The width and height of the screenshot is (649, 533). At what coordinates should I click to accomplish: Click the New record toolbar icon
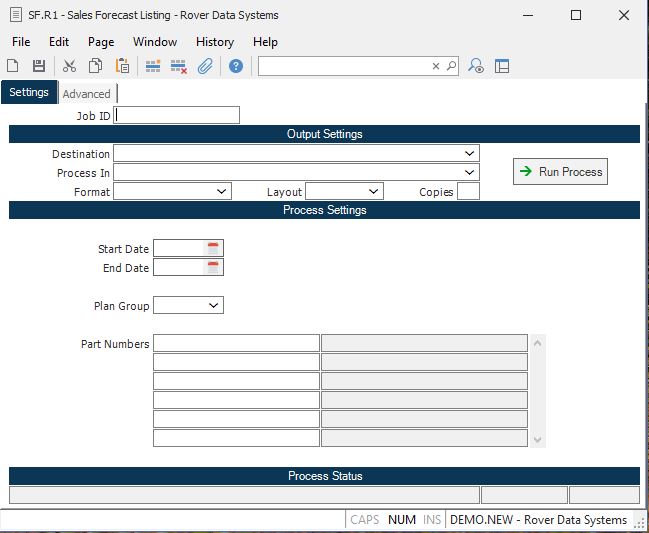[13, 66]
